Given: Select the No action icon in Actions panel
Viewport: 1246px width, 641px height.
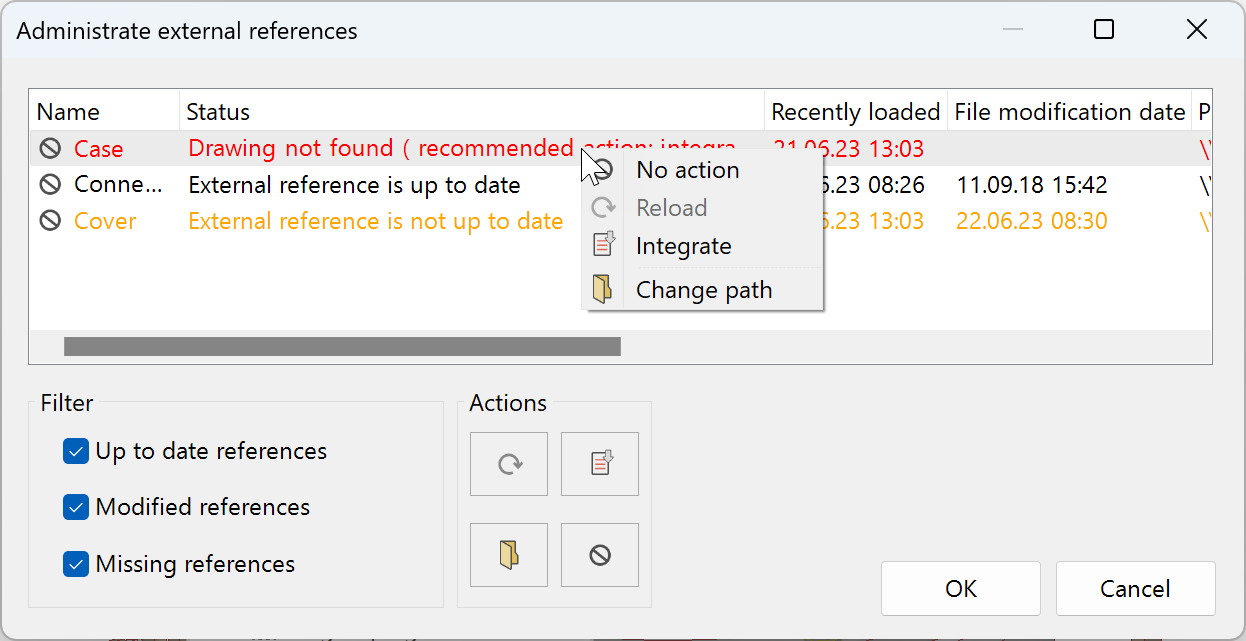Looking at the screenshot, I should pyautogui.click(x=599, y=554).
